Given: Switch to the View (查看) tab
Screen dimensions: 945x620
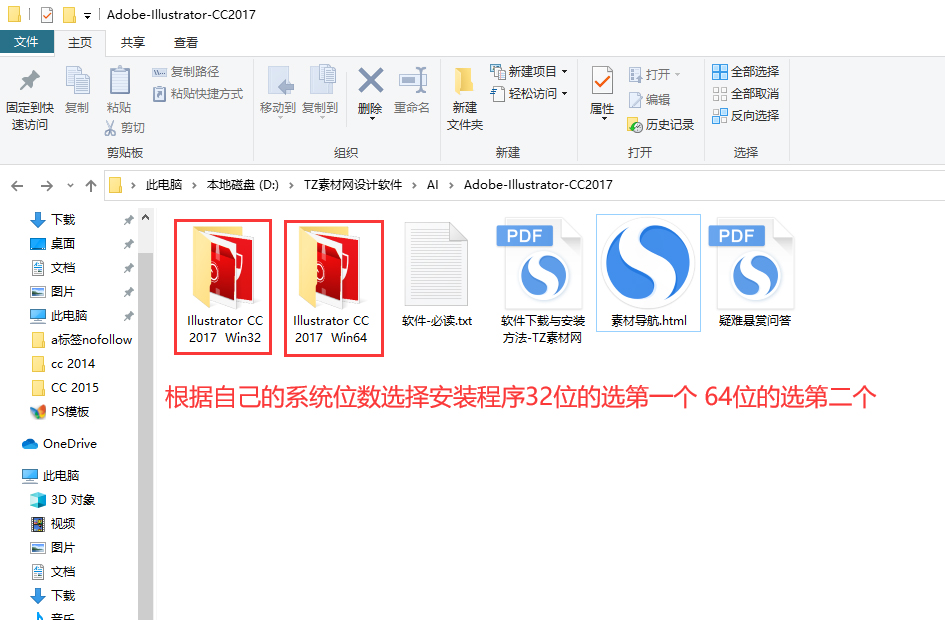Looking at the screenshot, I should [x=186, y=43].
